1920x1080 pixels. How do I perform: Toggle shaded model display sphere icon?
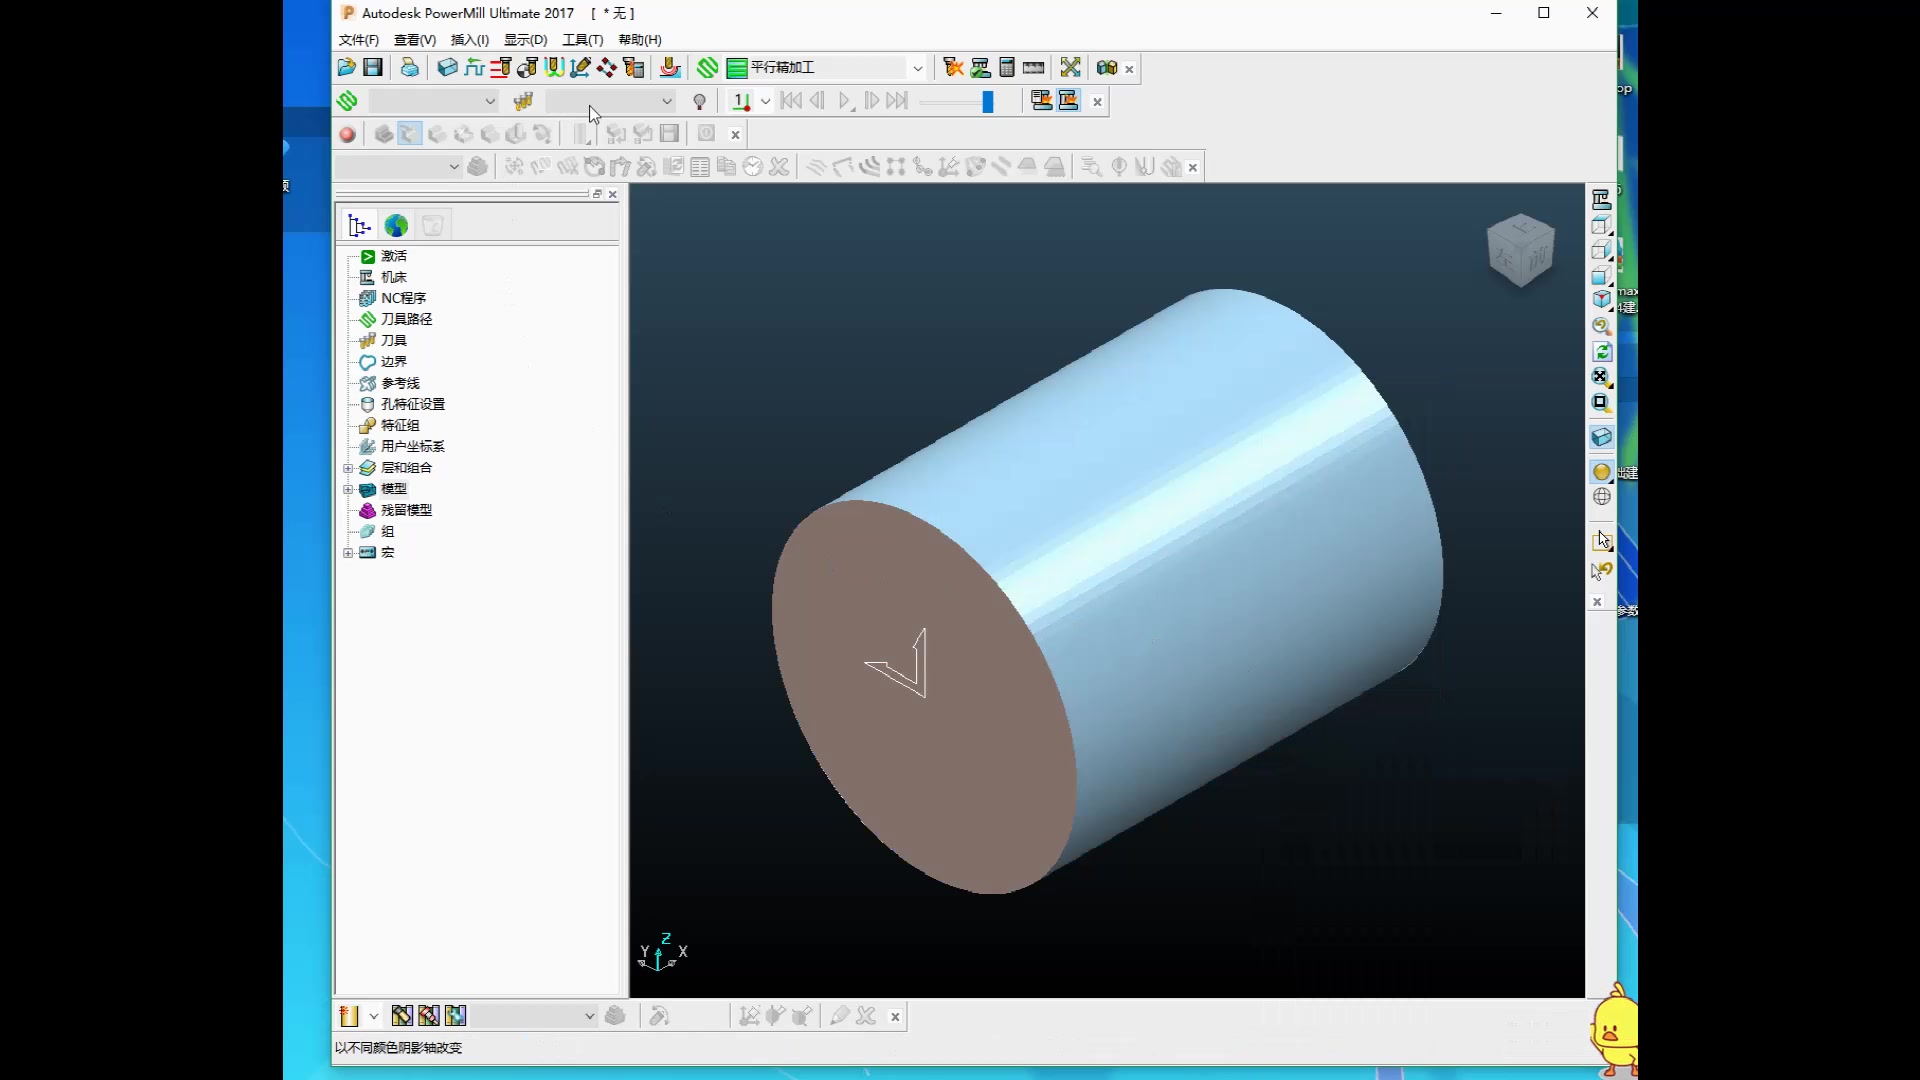(x=1602, y=471)
